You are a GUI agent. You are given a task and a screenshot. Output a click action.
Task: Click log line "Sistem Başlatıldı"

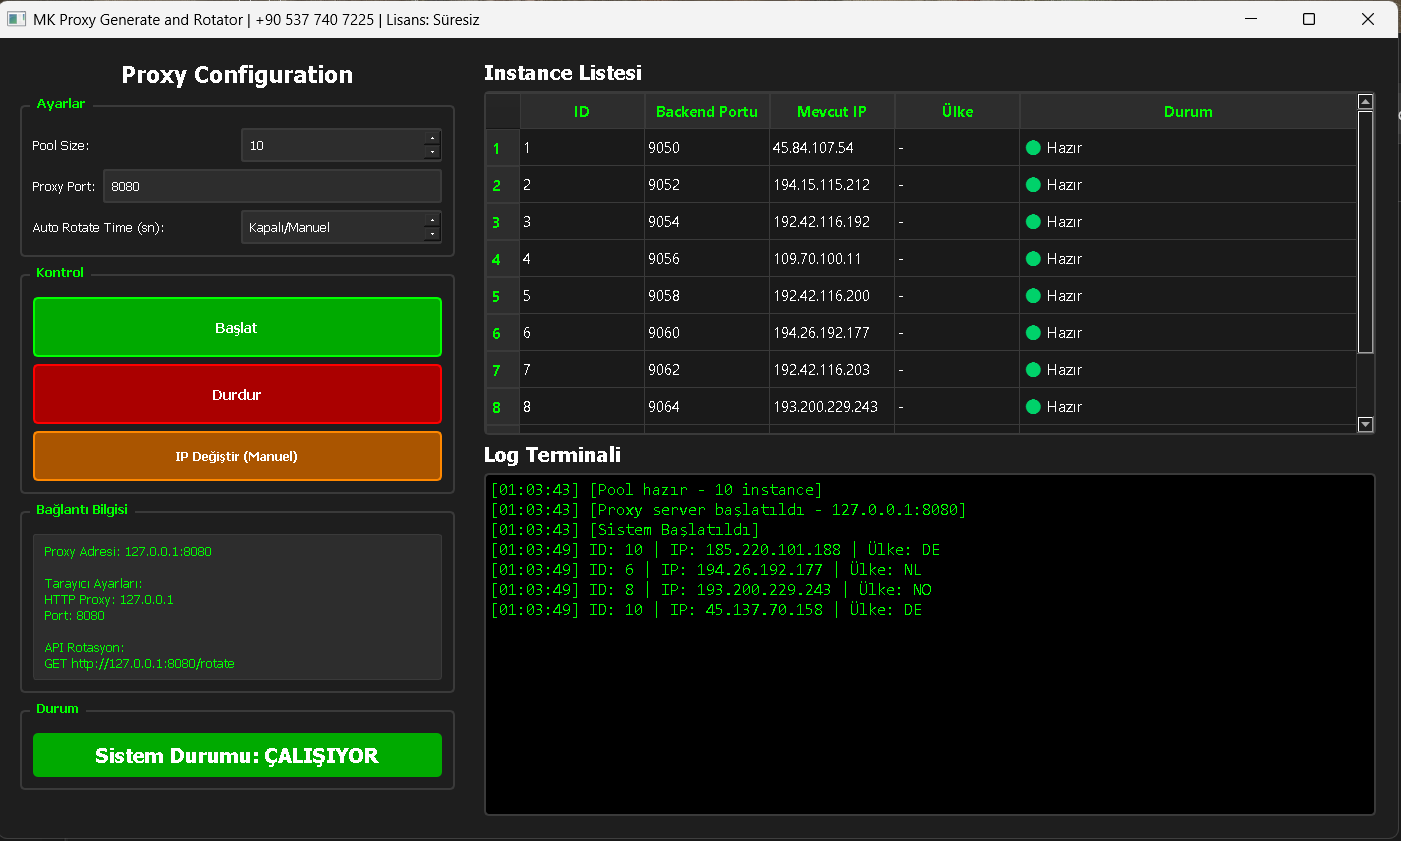tap(625, 530)
